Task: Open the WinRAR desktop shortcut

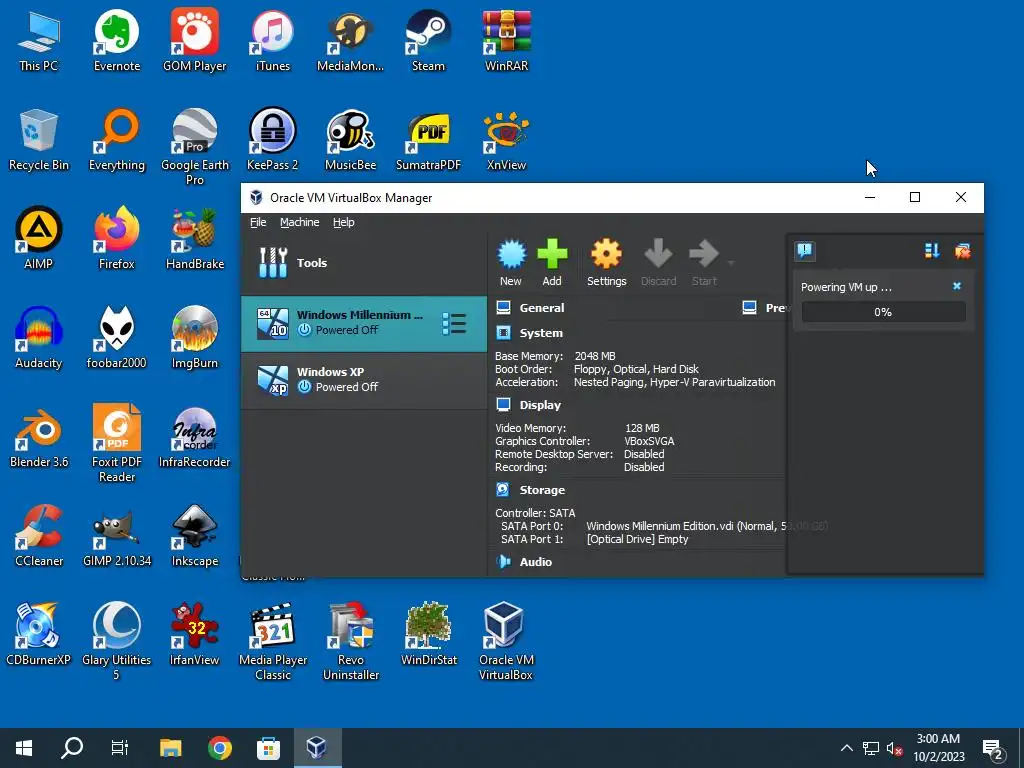Action: point(506,40)
